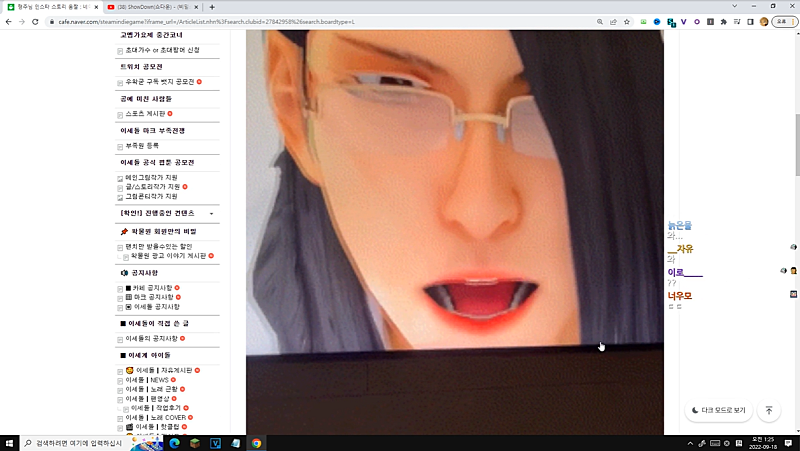Open the Extensions puzzle piece menu
800x451 pixels.
click(723, 22)
